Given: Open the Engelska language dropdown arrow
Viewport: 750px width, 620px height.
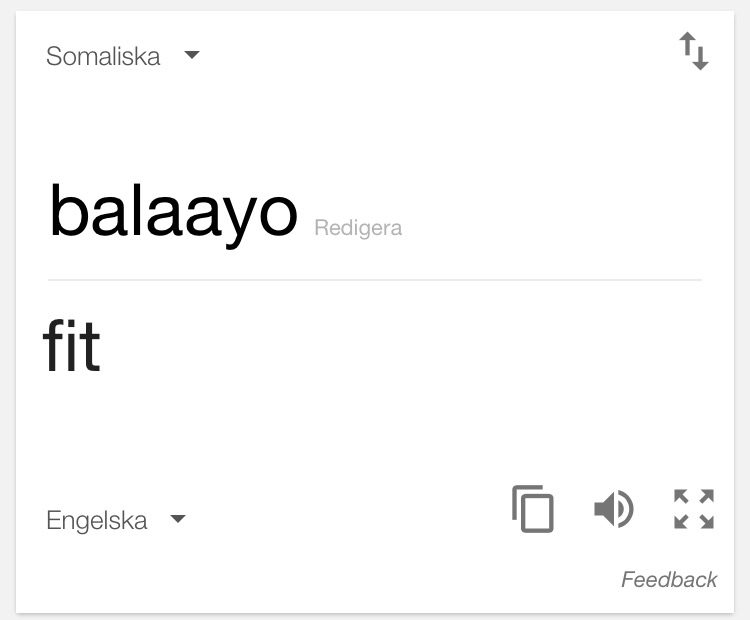Looking at the screenshot, I should pyautogui.click(x=178, y=519).
